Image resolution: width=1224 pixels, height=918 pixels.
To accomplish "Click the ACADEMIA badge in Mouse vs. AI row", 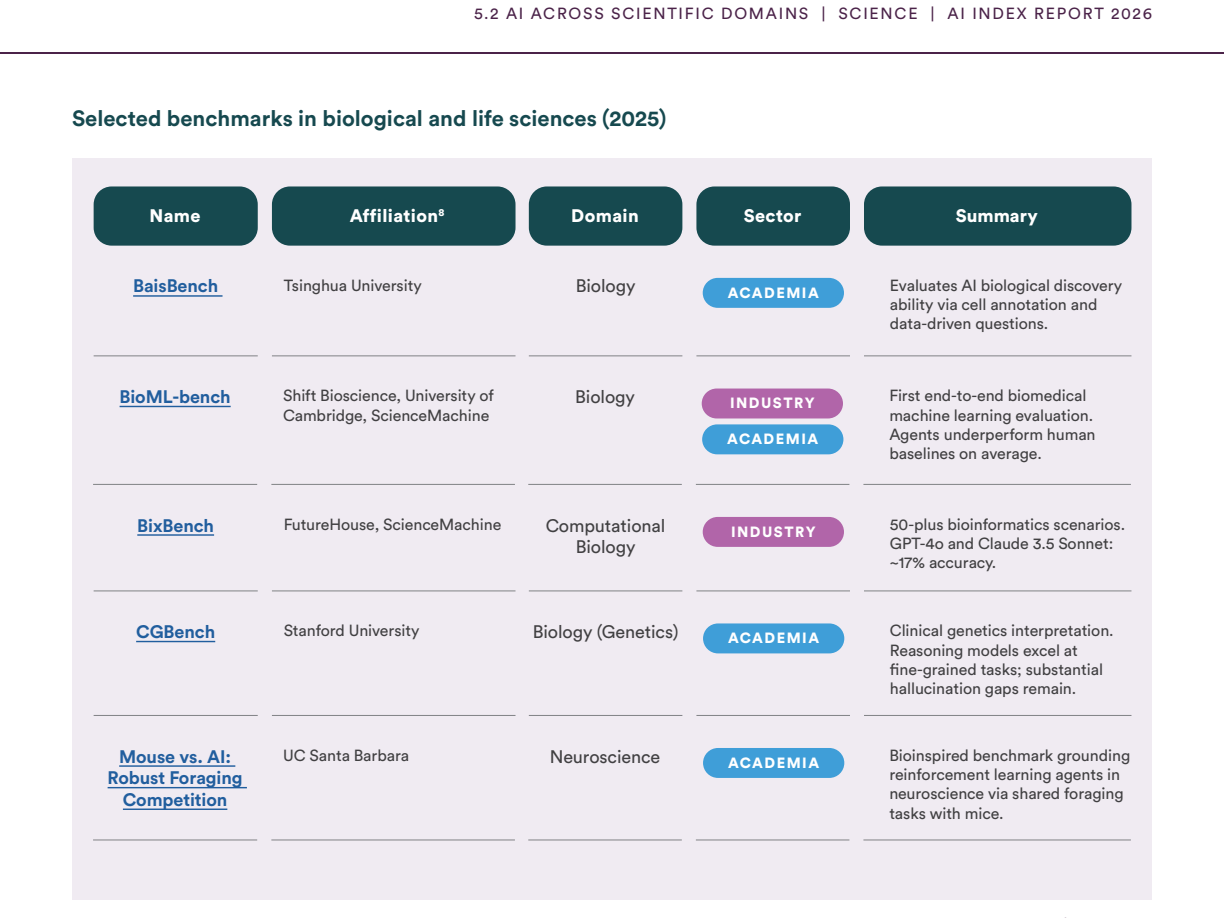I will pyautogui.click(x=773, y=763).
